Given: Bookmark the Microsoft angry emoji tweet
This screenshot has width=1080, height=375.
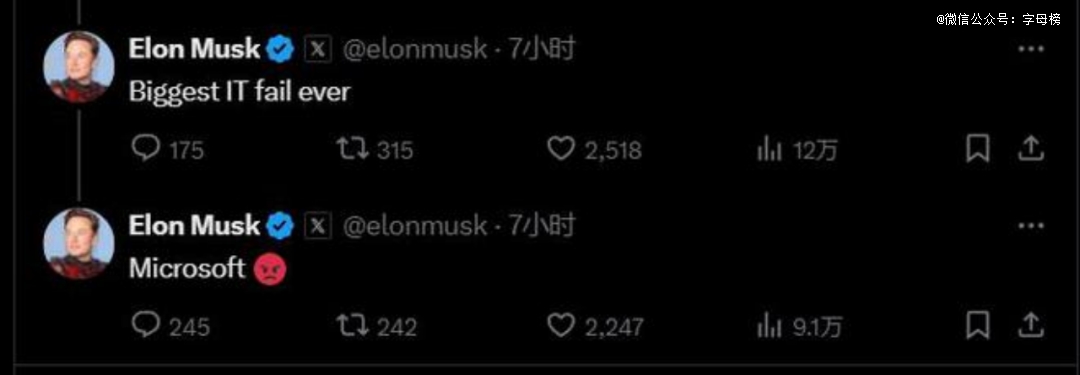Looking at the screenshot, I should click(977, 325).
